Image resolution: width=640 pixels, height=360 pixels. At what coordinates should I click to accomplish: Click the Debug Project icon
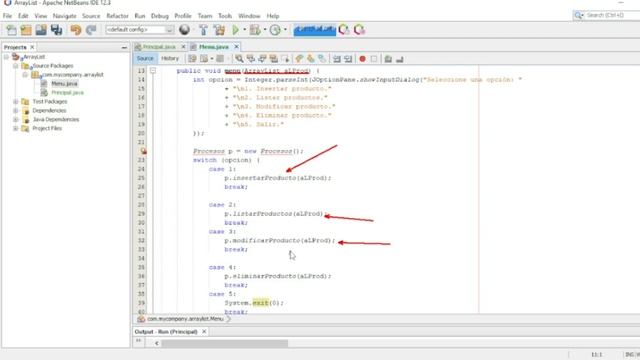255,30
